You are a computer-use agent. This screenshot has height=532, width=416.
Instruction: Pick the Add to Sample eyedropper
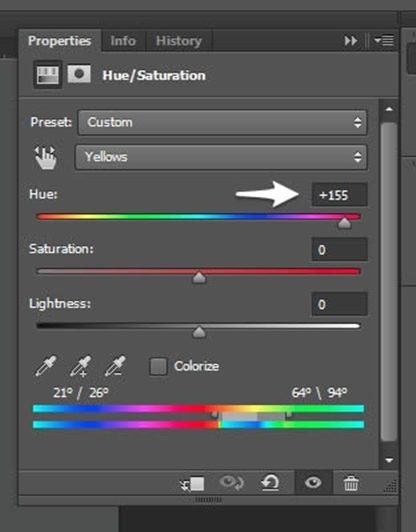(80, 366)
